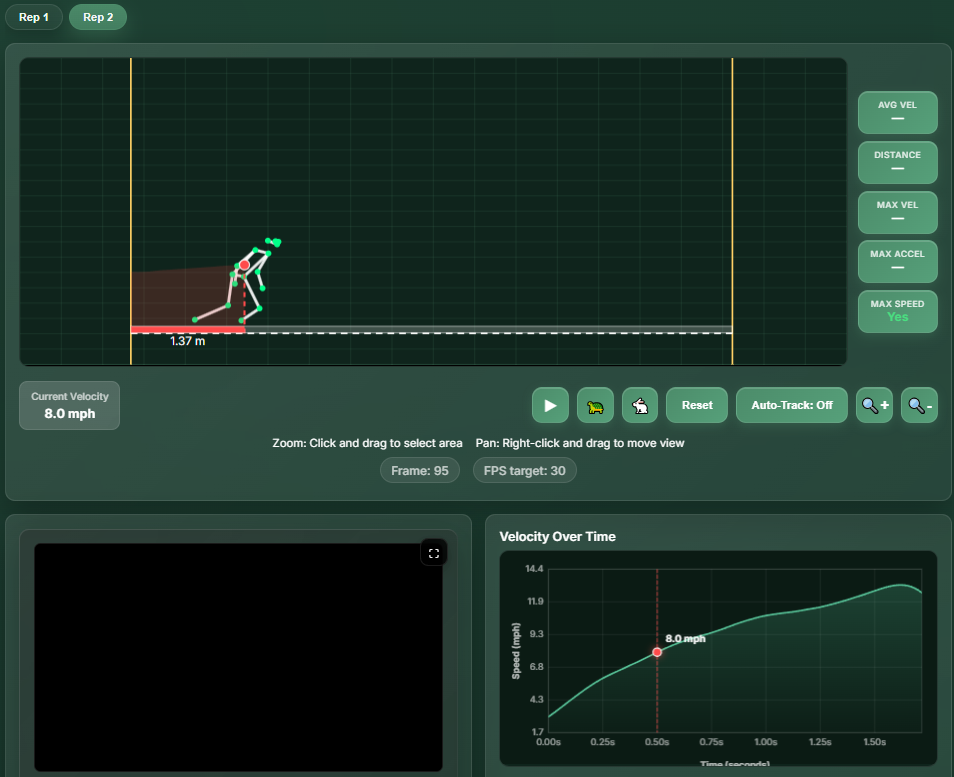This screenshot has height=777, width=954.
Task: Zoom out using the magnifier-minus icon
Action: point(919,405)
